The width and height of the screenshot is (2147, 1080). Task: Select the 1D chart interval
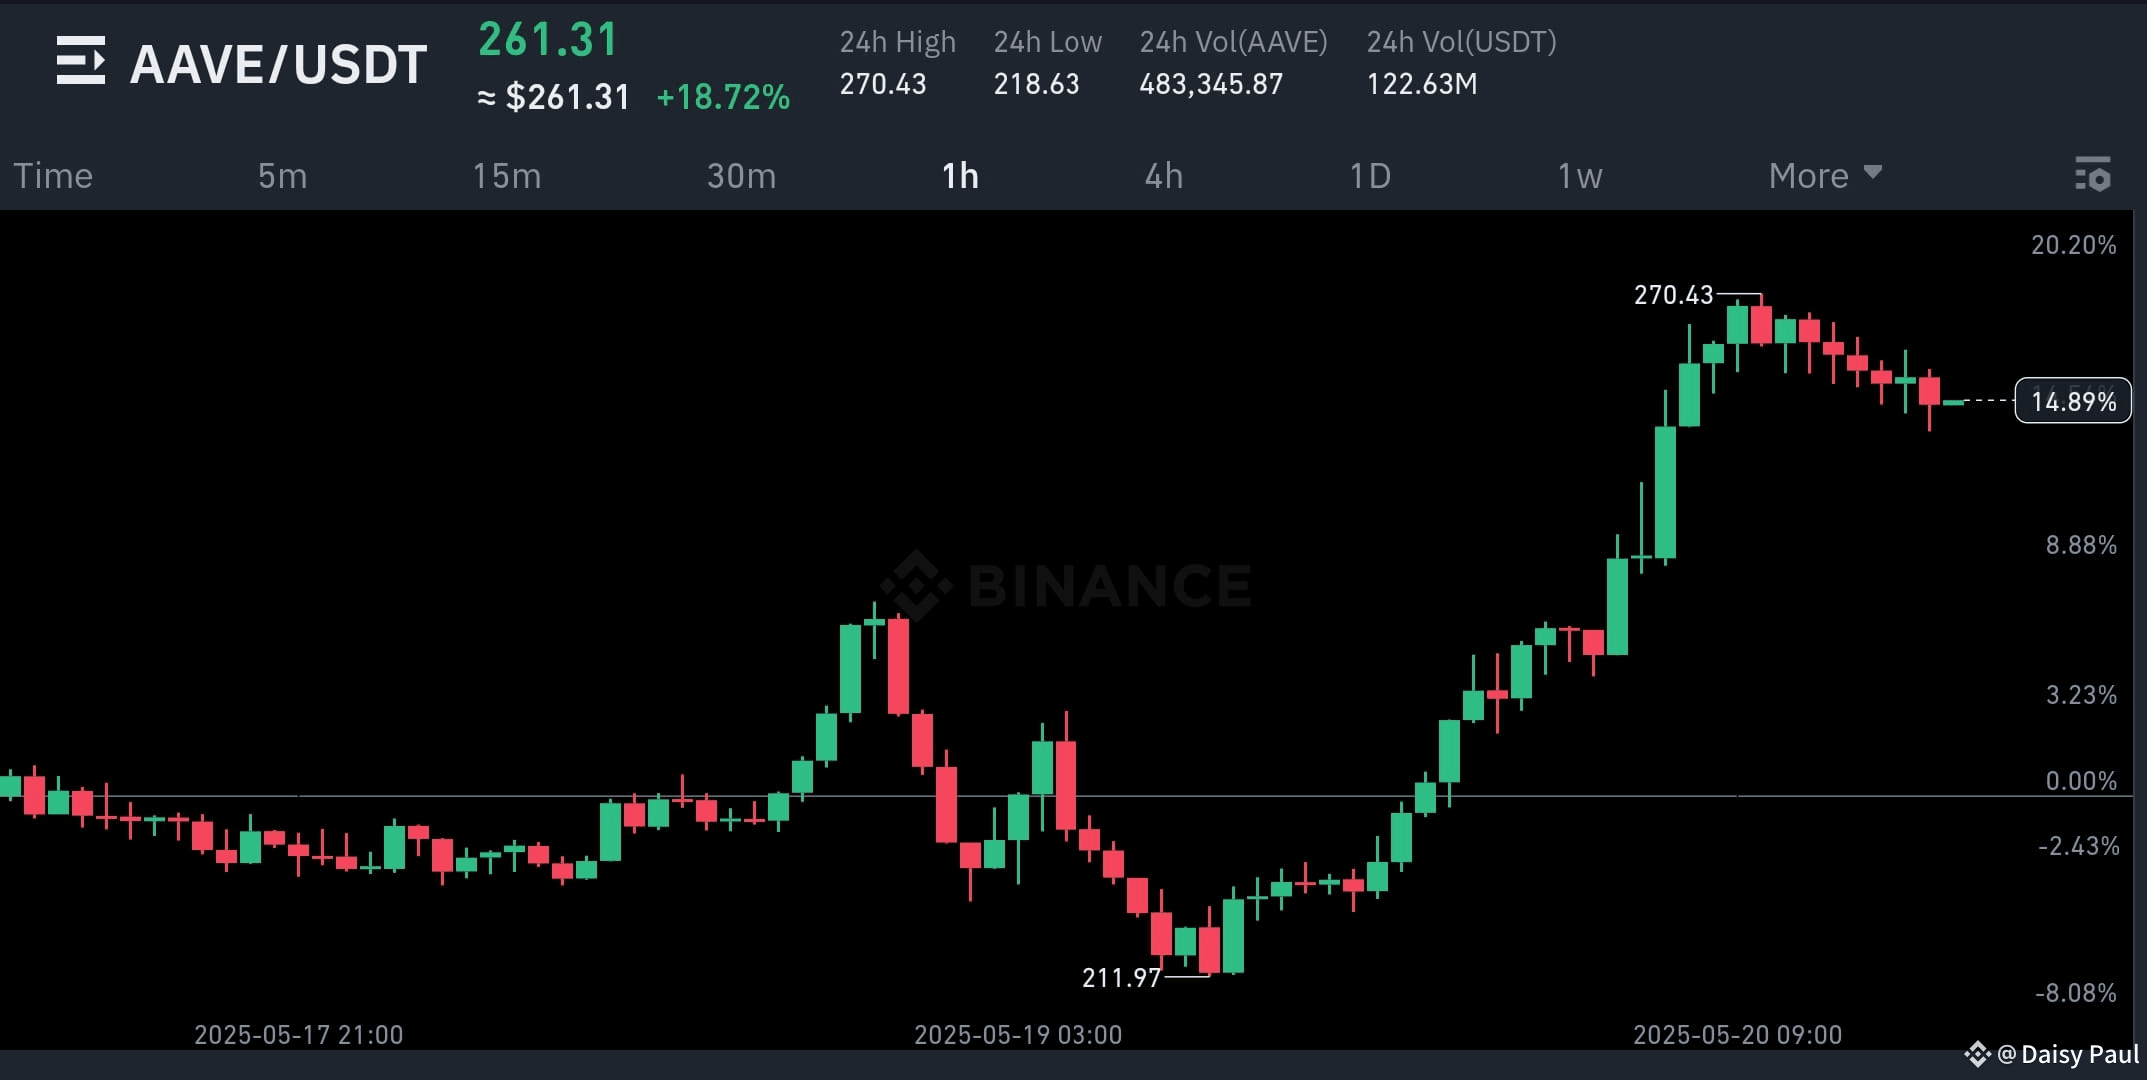click(x=1370, y=175)
